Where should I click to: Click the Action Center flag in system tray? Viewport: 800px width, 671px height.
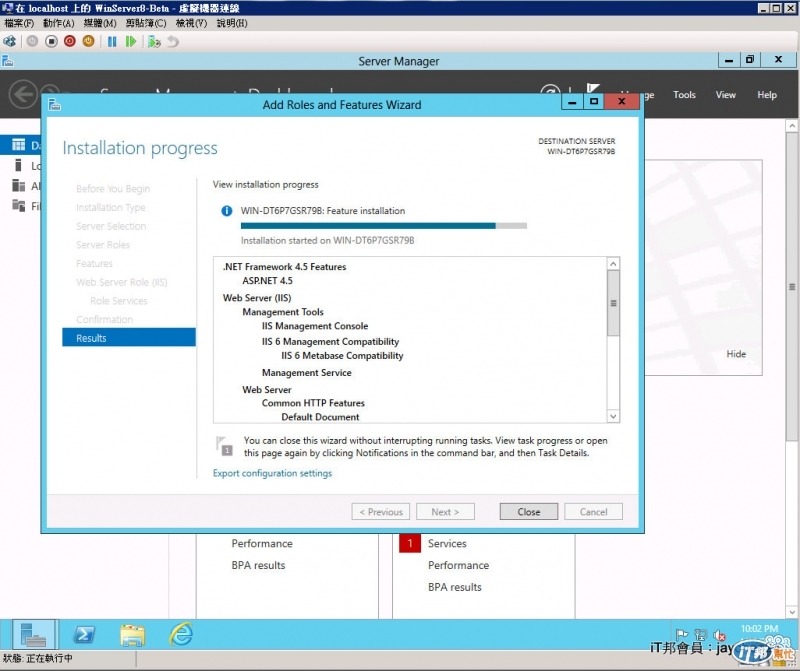point(681,635)
